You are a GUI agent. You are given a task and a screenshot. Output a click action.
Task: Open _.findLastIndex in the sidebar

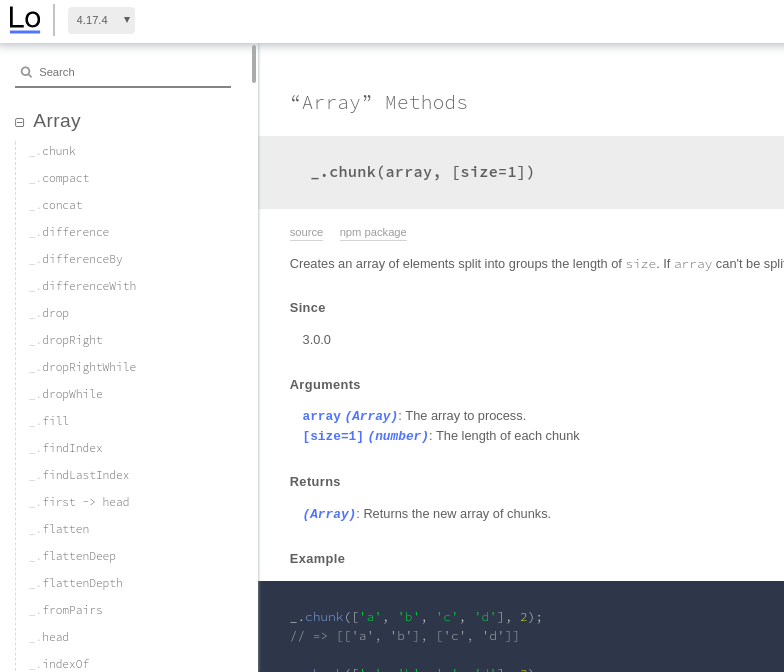[x=79, y=475]
